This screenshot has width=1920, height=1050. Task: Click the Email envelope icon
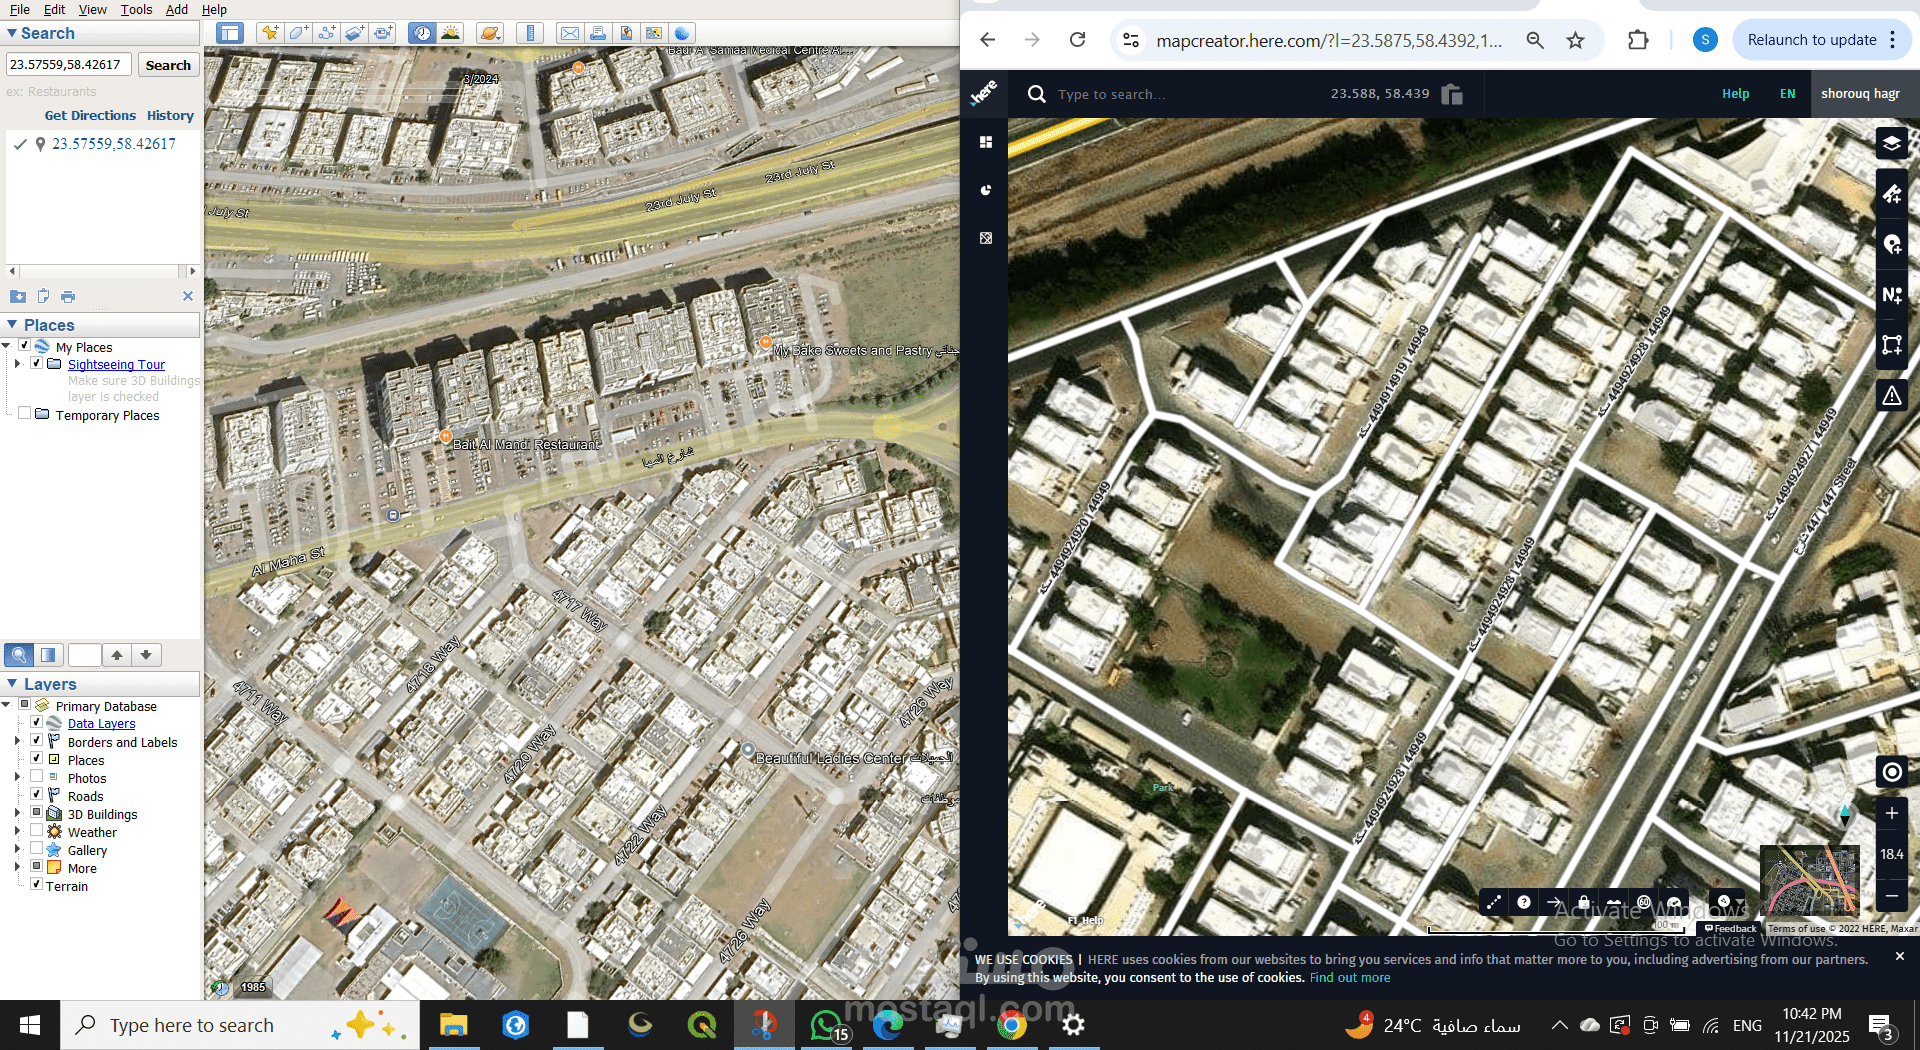(570, 33)
